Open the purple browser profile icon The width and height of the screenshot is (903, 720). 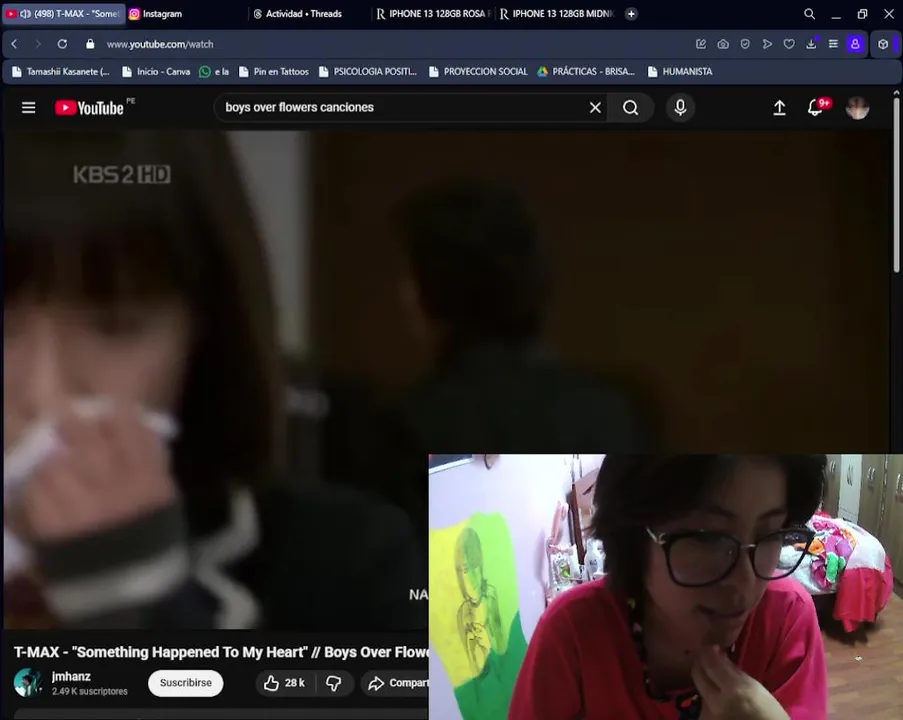(x=855, y=44)
